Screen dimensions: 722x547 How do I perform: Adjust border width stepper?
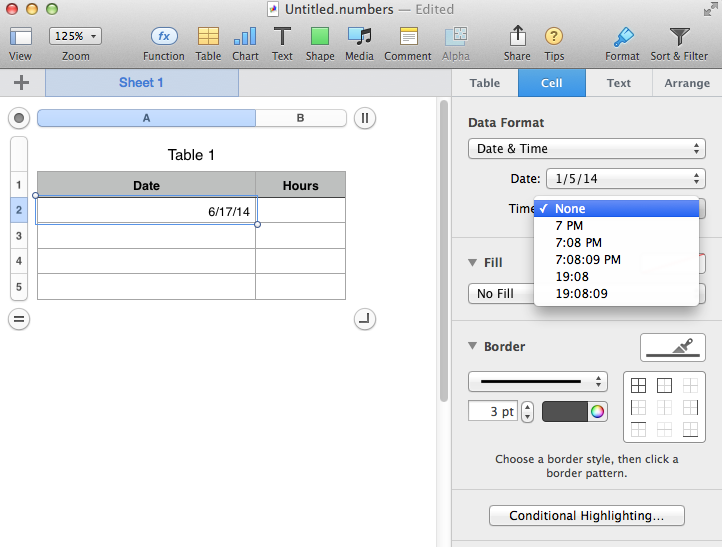click(527, 411)
